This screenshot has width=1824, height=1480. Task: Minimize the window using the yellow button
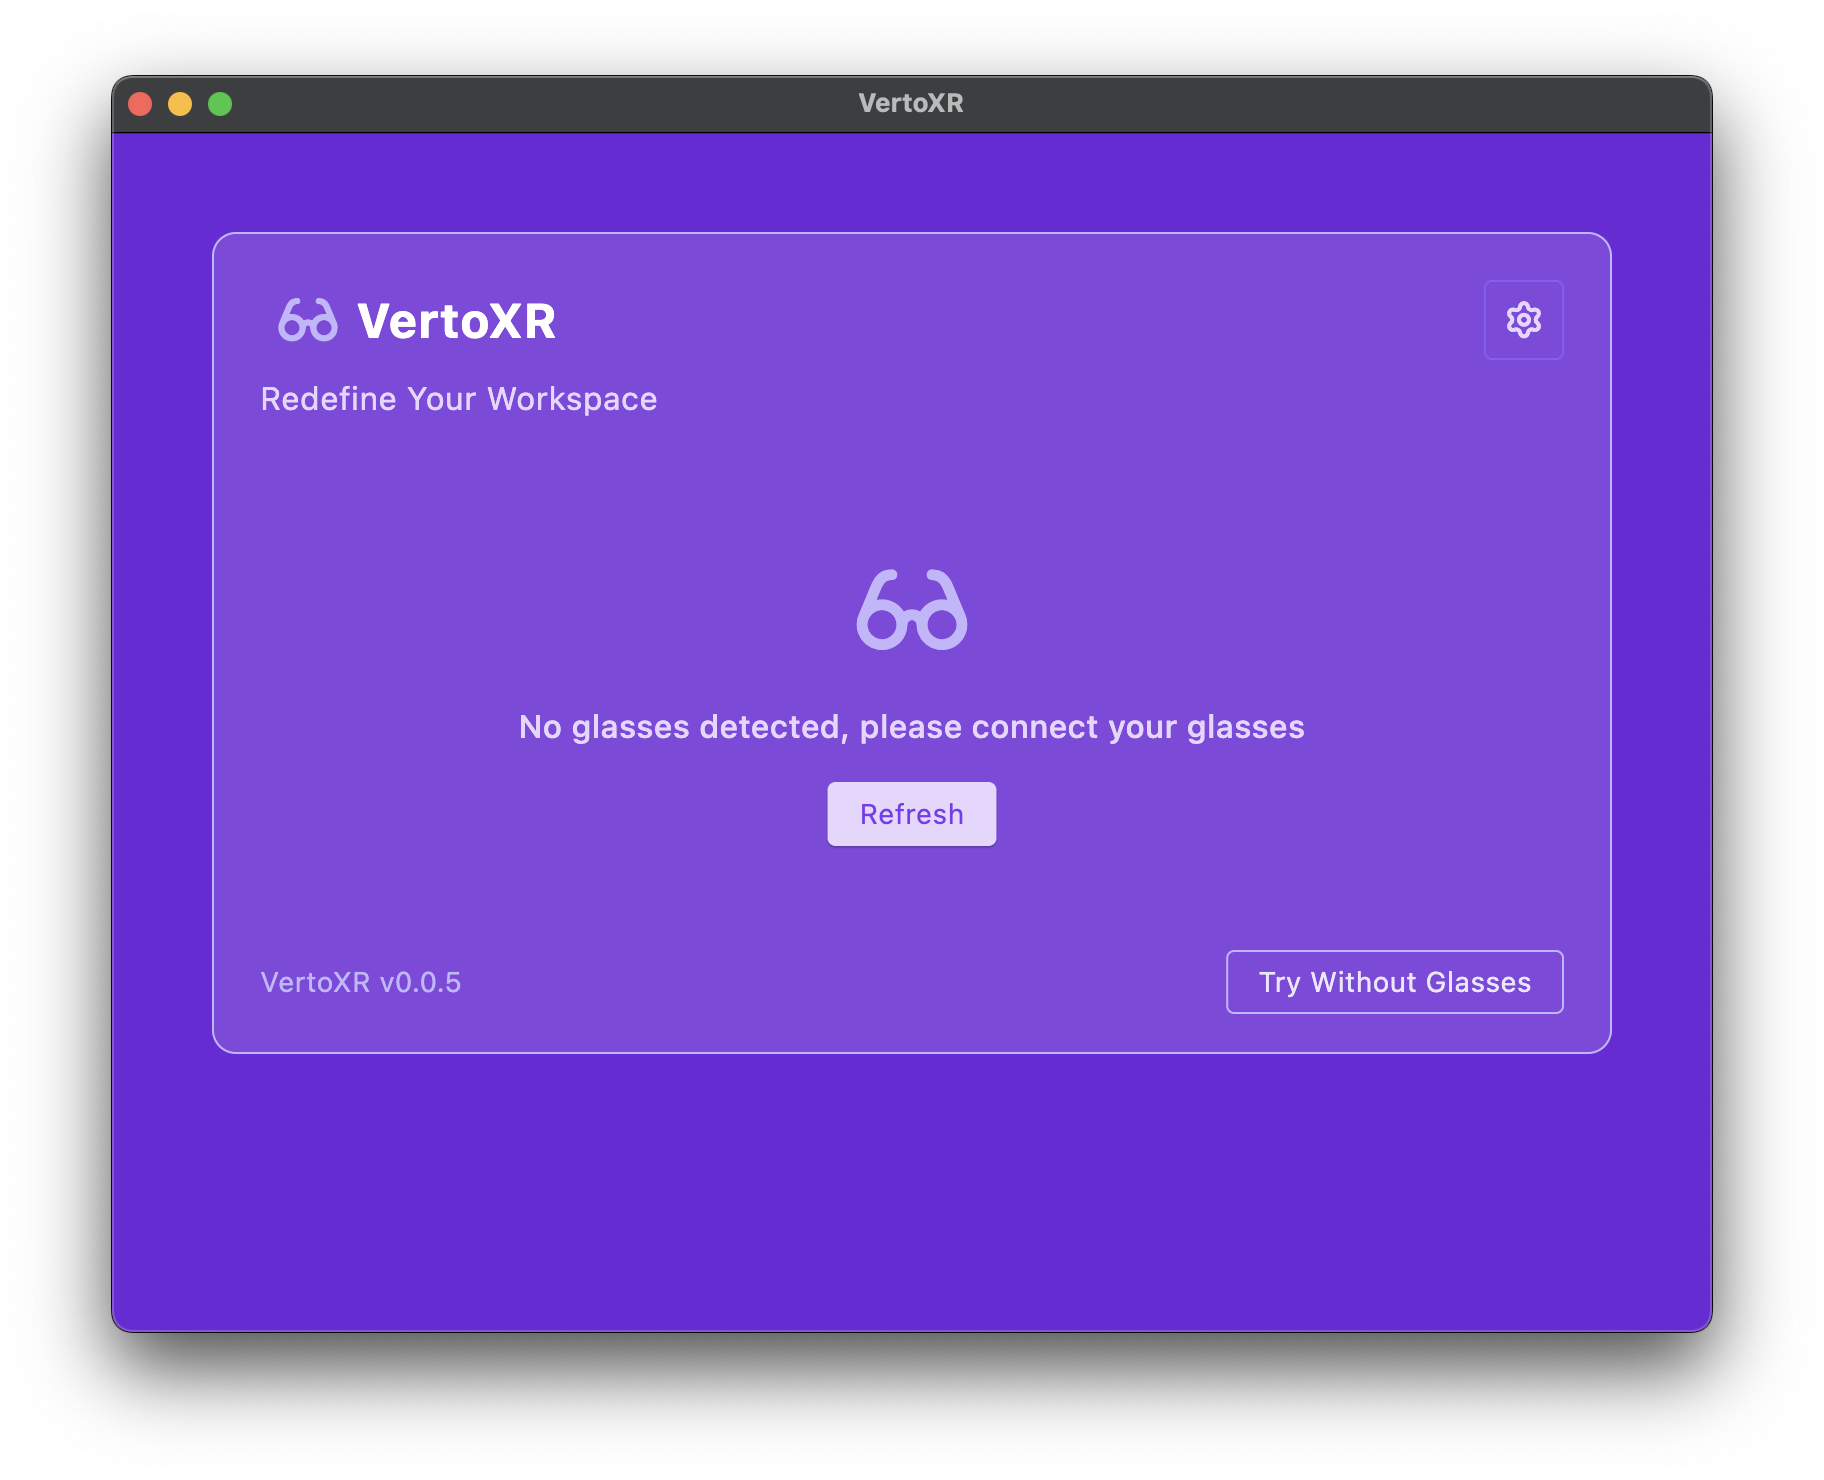click(x=180, y=104)
